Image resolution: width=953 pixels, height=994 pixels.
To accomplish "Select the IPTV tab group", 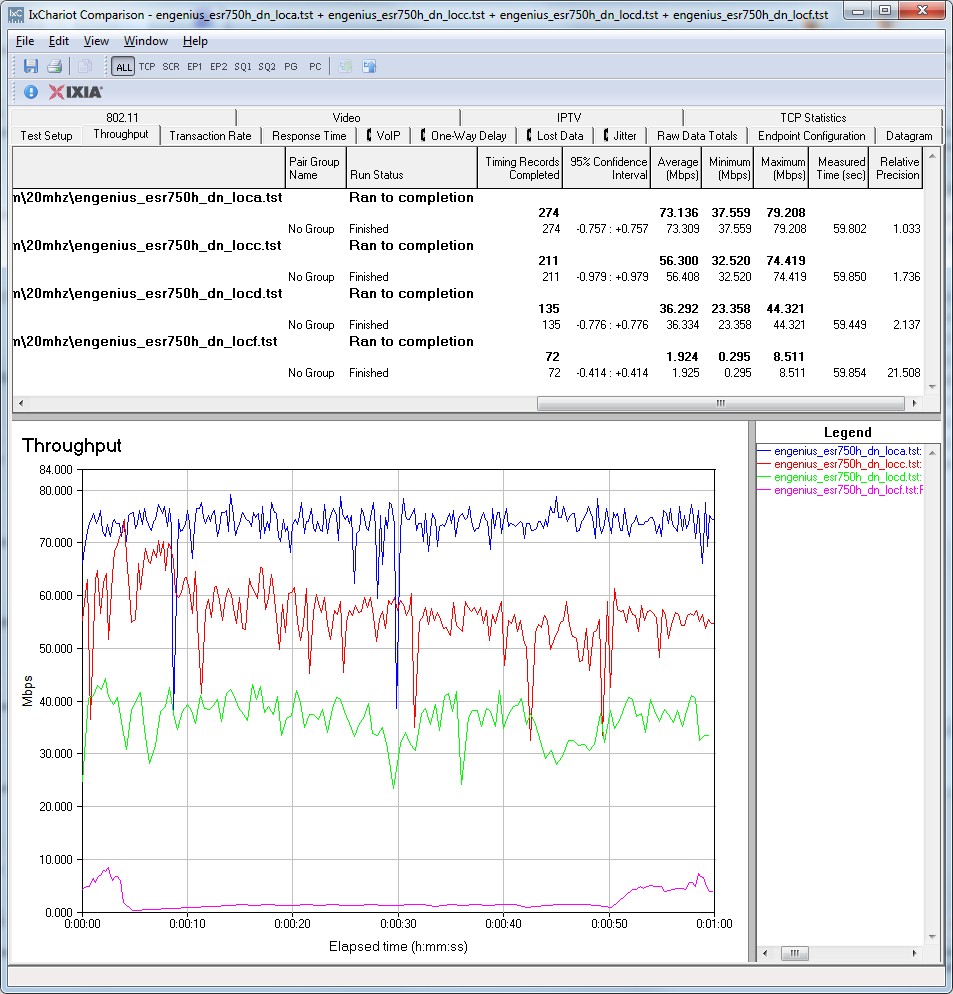I will pos(569,117).
